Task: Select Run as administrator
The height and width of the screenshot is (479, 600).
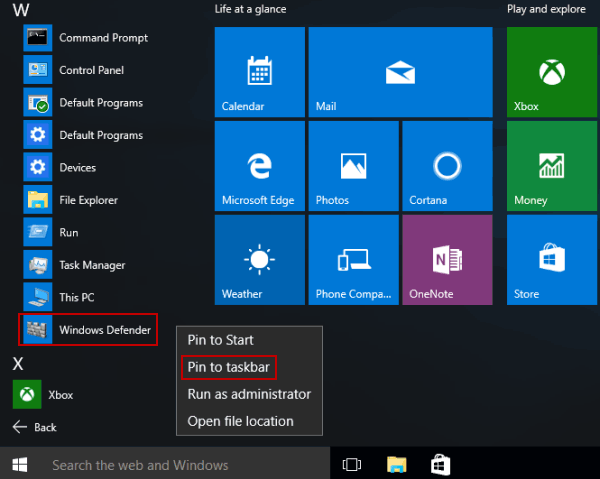Action: click(249, 394)
